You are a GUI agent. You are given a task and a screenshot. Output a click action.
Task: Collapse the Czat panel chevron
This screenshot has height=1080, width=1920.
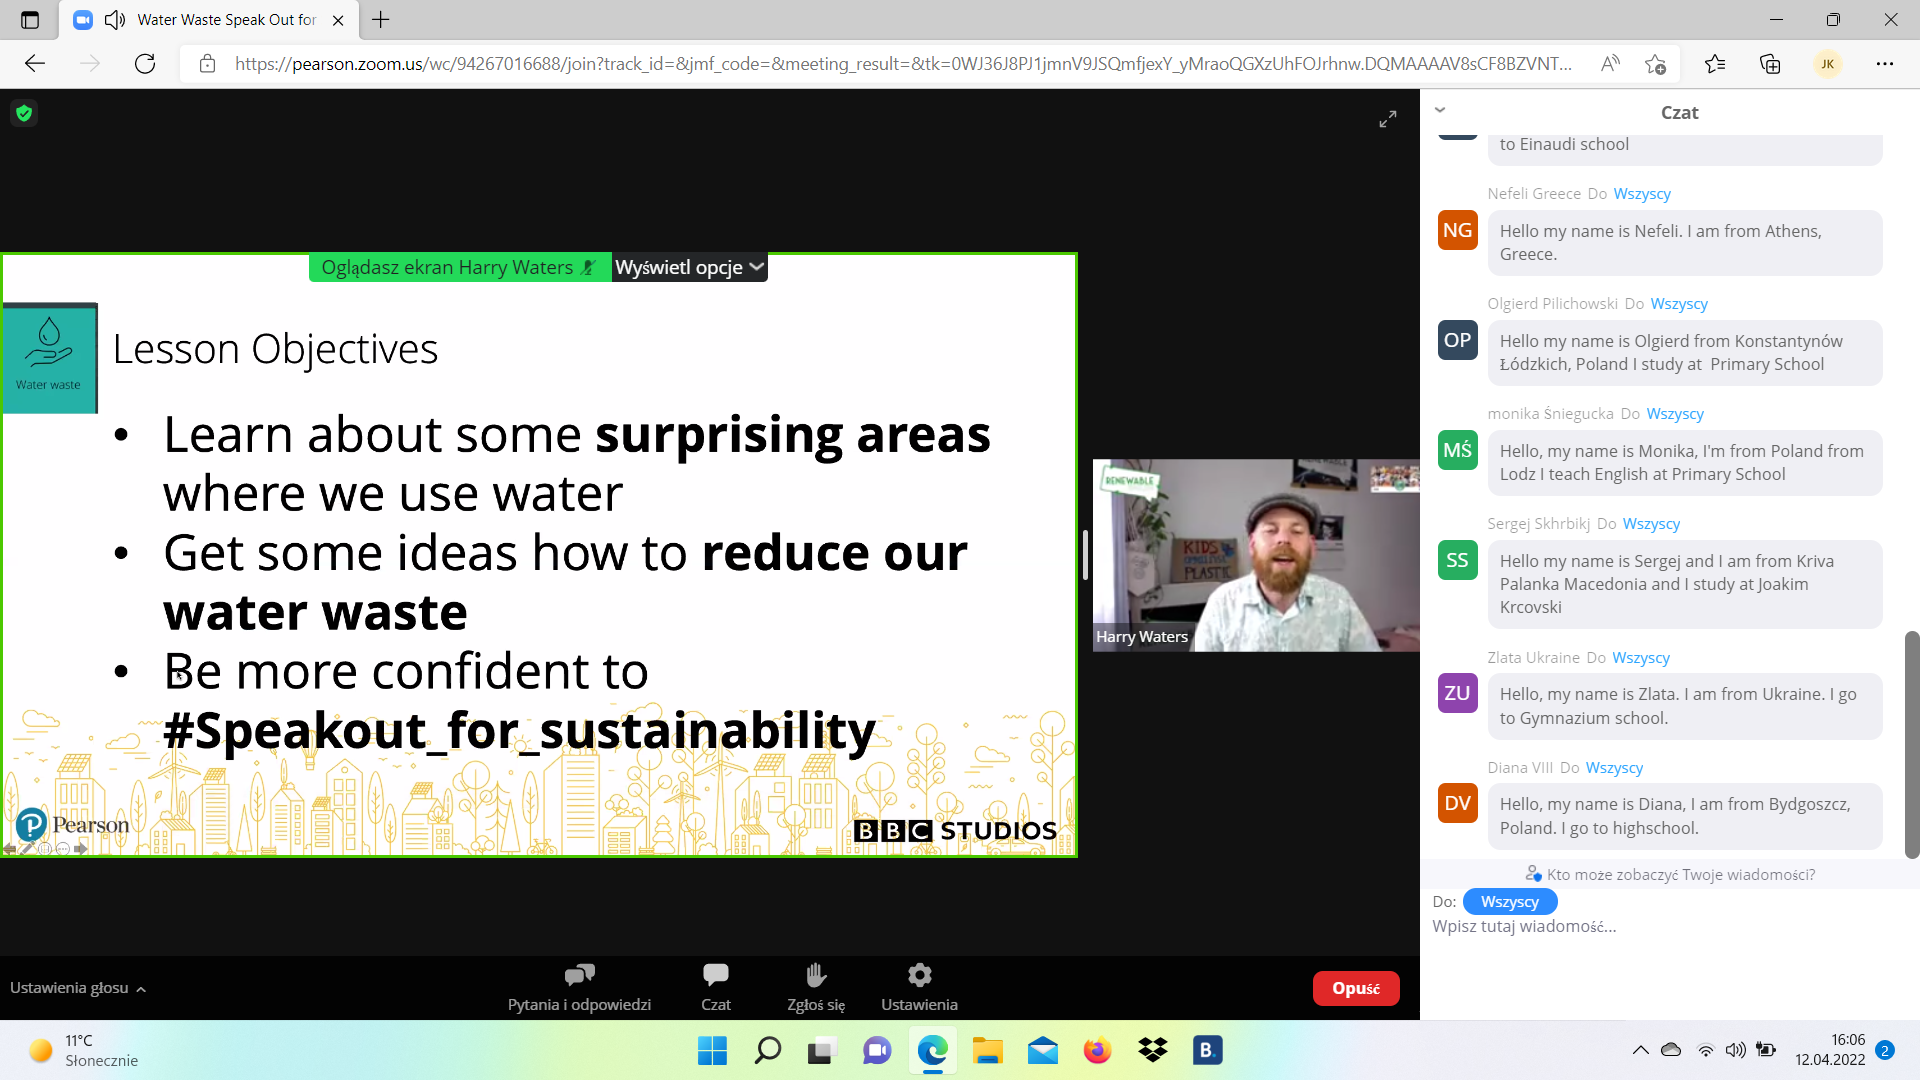click(x=1440, y=110)
